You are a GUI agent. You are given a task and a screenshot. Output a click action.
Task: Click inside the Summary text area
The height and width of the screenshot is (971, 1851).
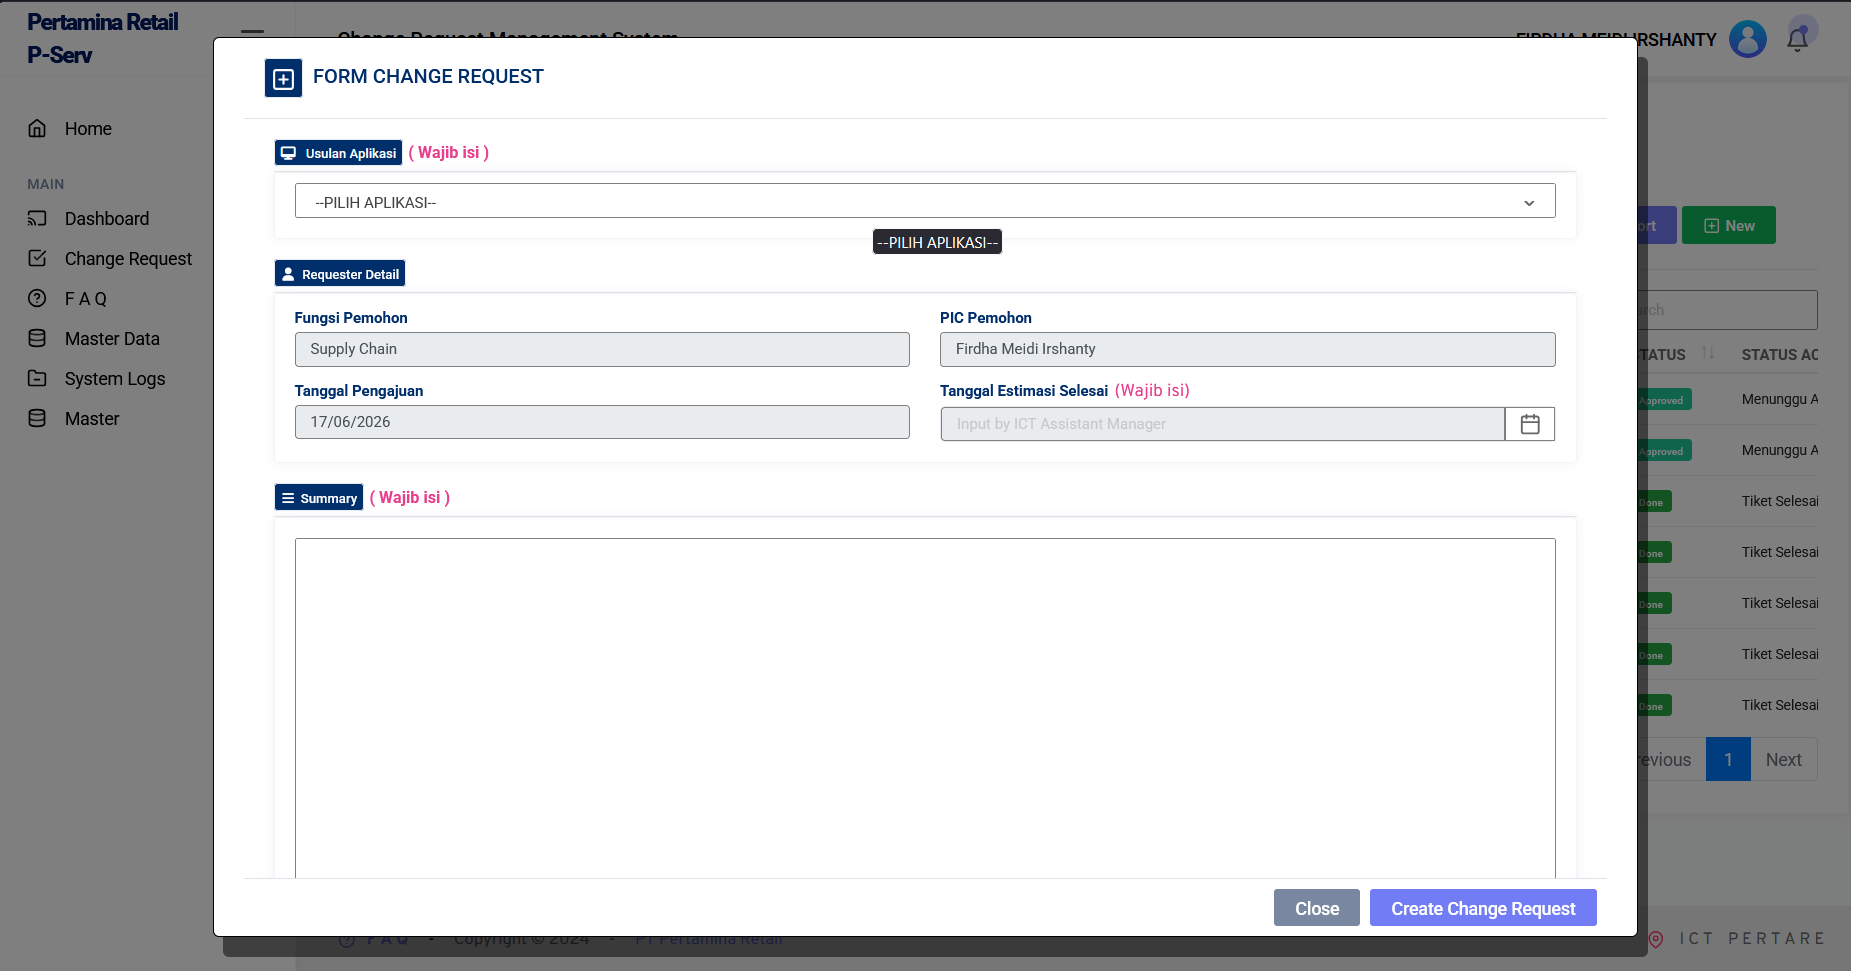(x=925, y=708)
